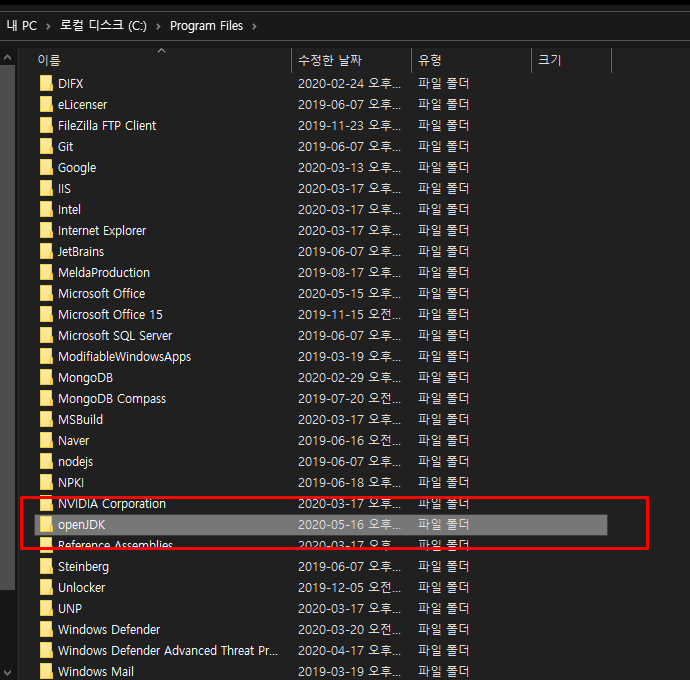Screen dimensions: 690x680
Task: Click the Google folder icon
Action: point(46,167)
